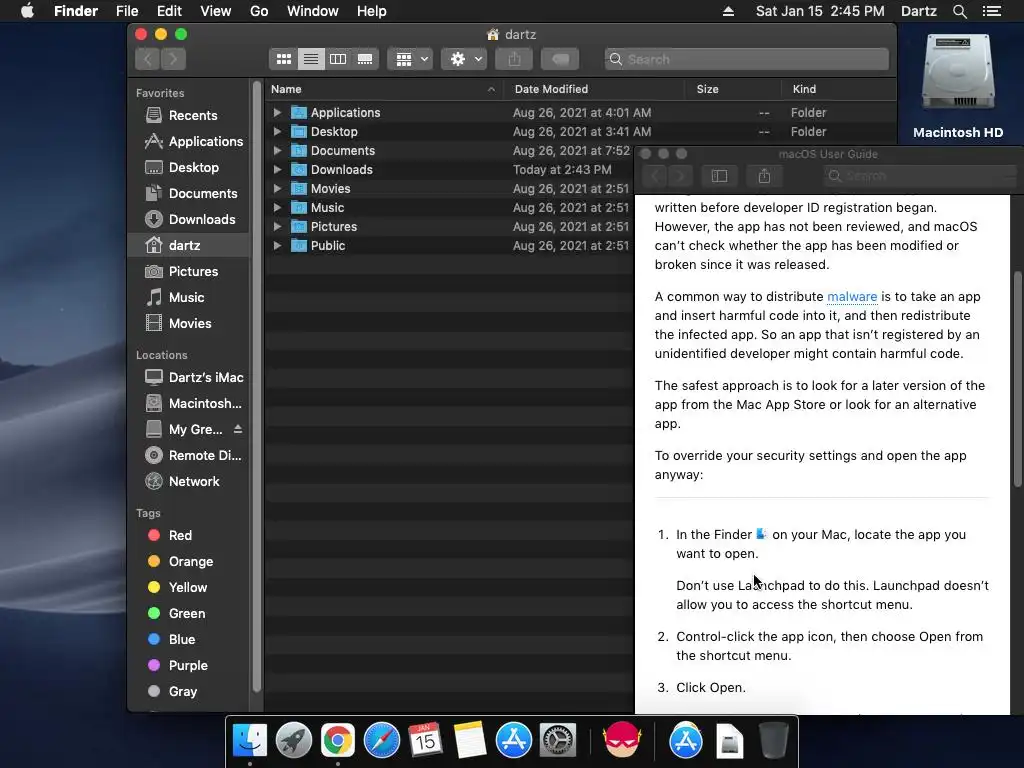Open the Edit menu
Viewport: 1024px width, 768px height.
coord(169,11)
